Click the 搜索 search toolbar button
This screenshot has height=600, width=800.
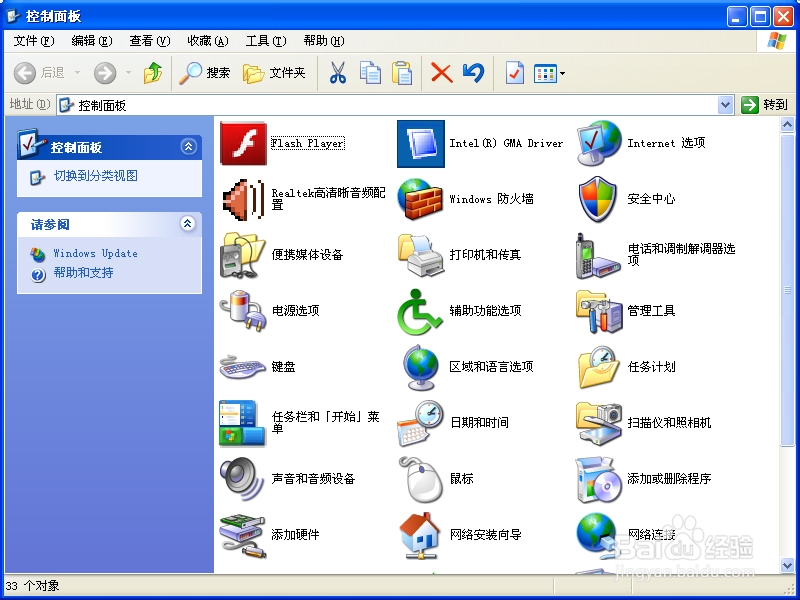click(x=205, y=73)
